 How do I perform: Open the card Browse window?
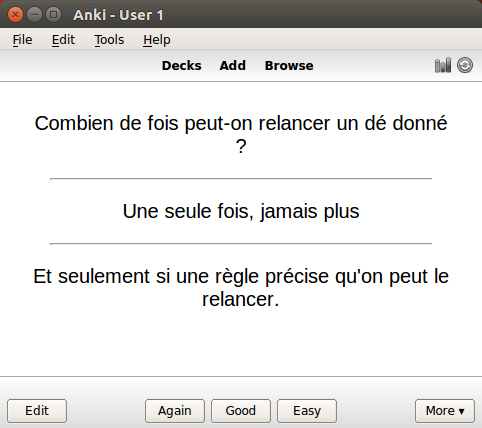coord(289,66)
